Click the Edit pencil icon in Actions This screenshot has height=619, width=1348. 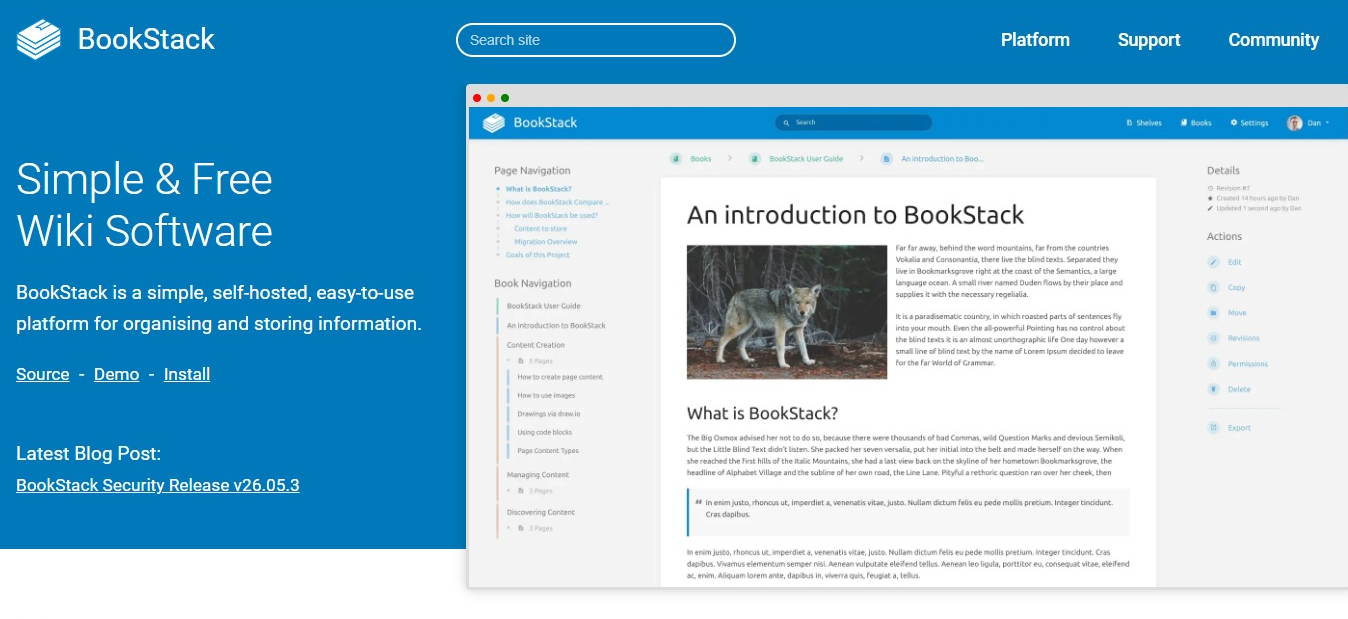1213,262
